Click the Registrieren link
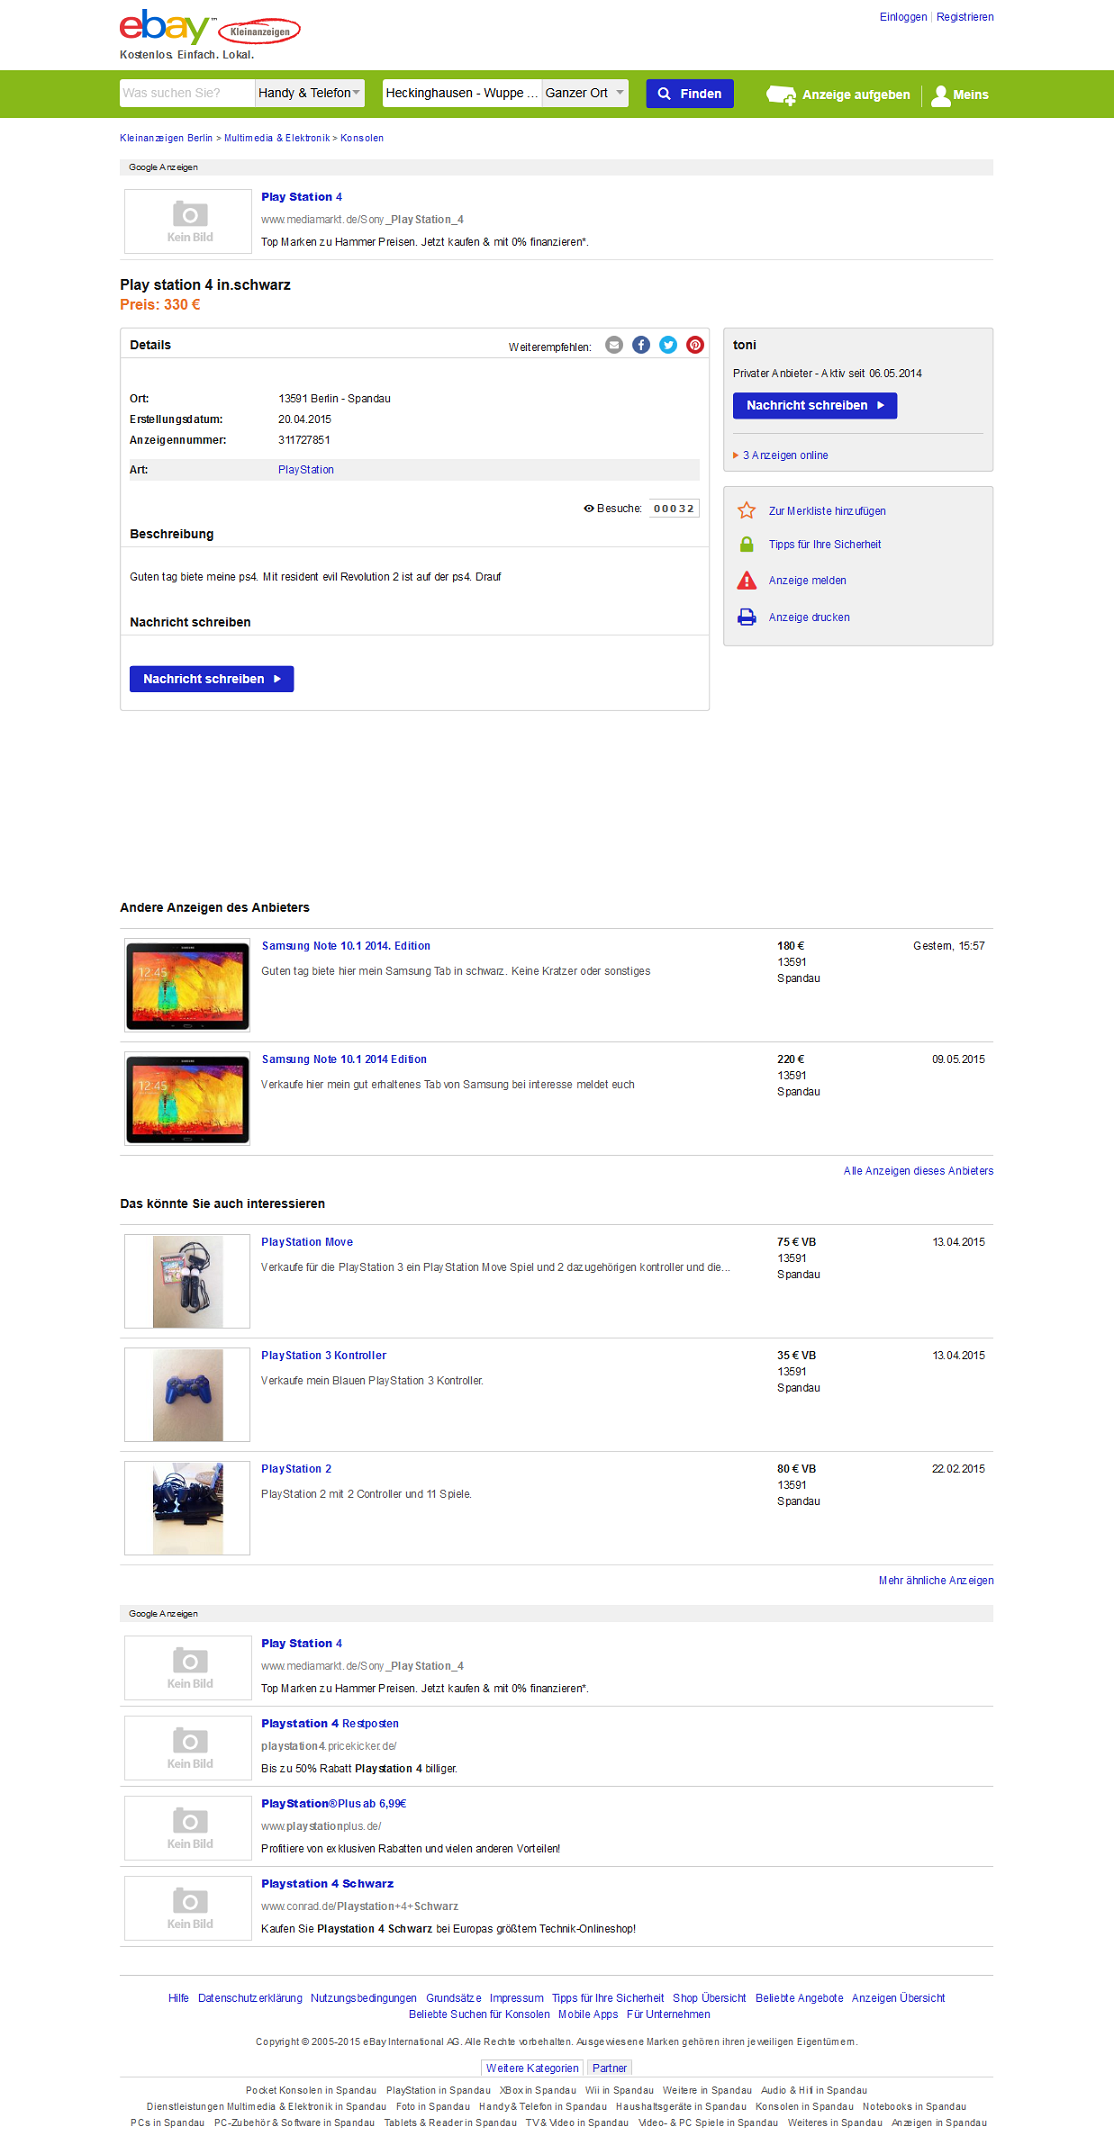The image size is (1114, 2145). tap(965, 17)
